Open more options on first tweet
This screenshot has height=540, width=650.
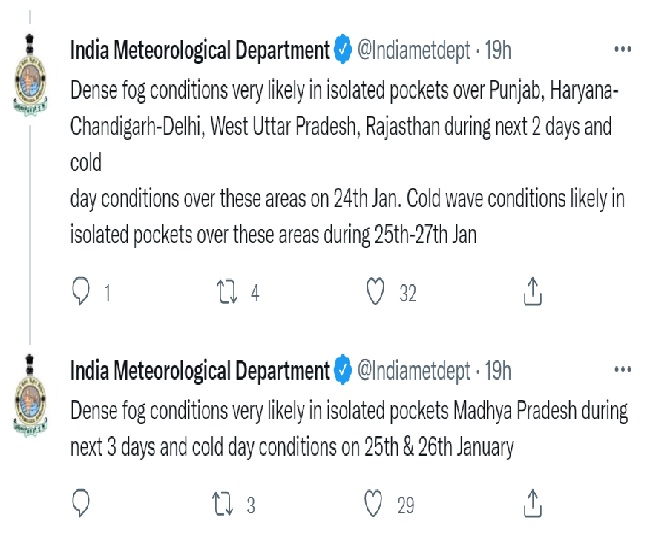622,49
